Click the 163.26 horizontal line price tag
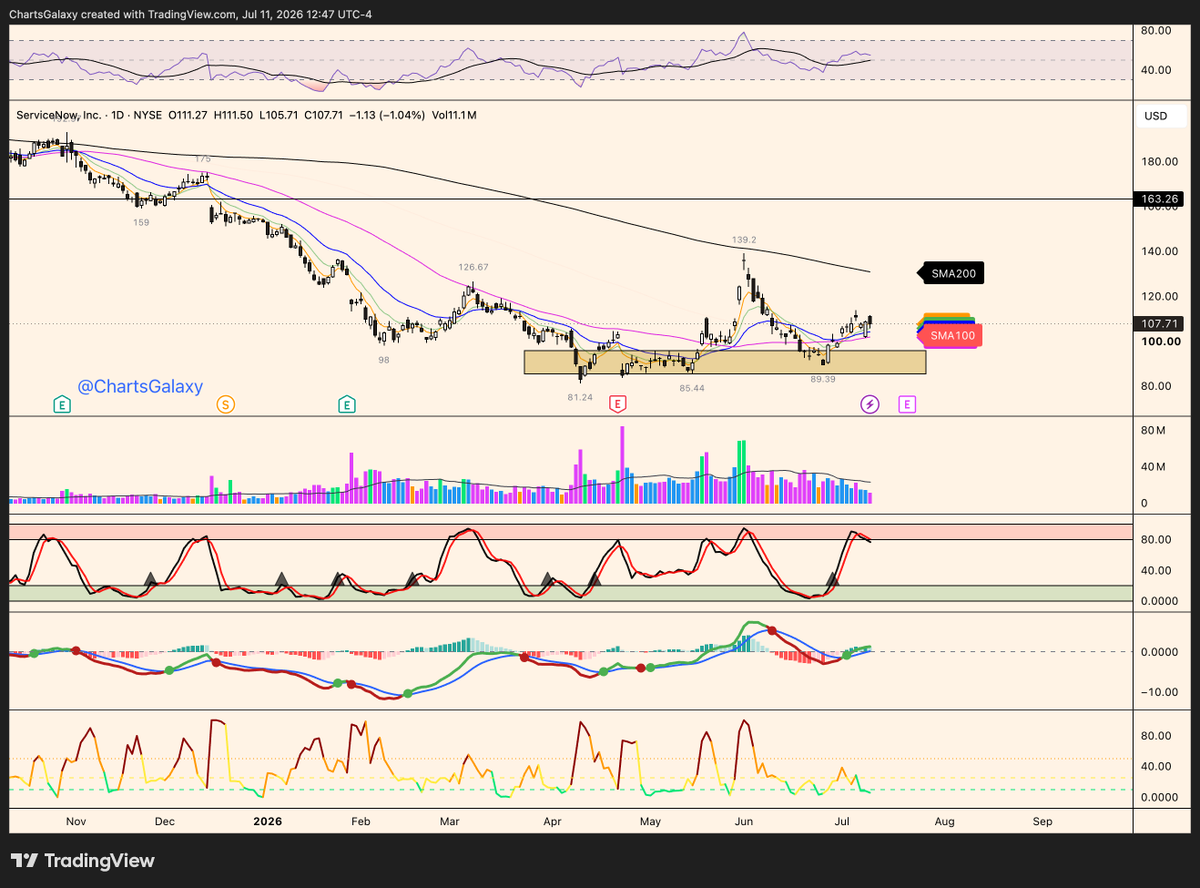The height and width of the screenshot is (888, 1200). click(1159, 199)
